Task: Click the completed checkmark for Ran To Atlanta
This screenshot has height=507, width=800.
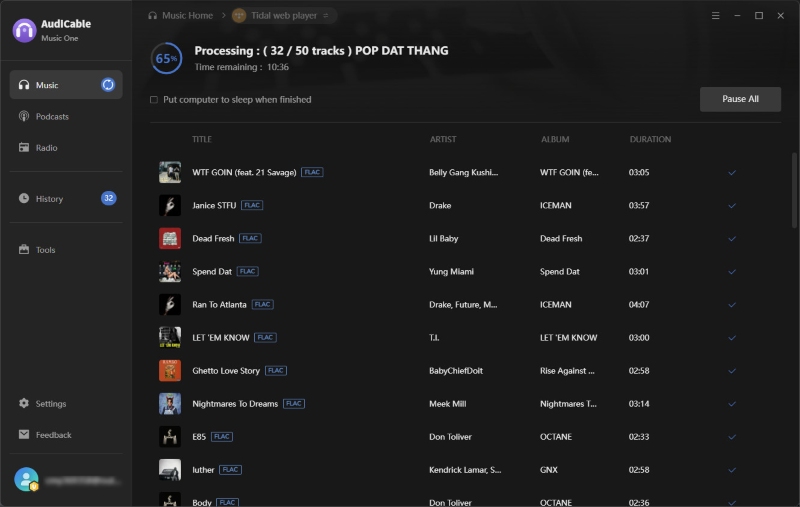Action: (732, 305)
